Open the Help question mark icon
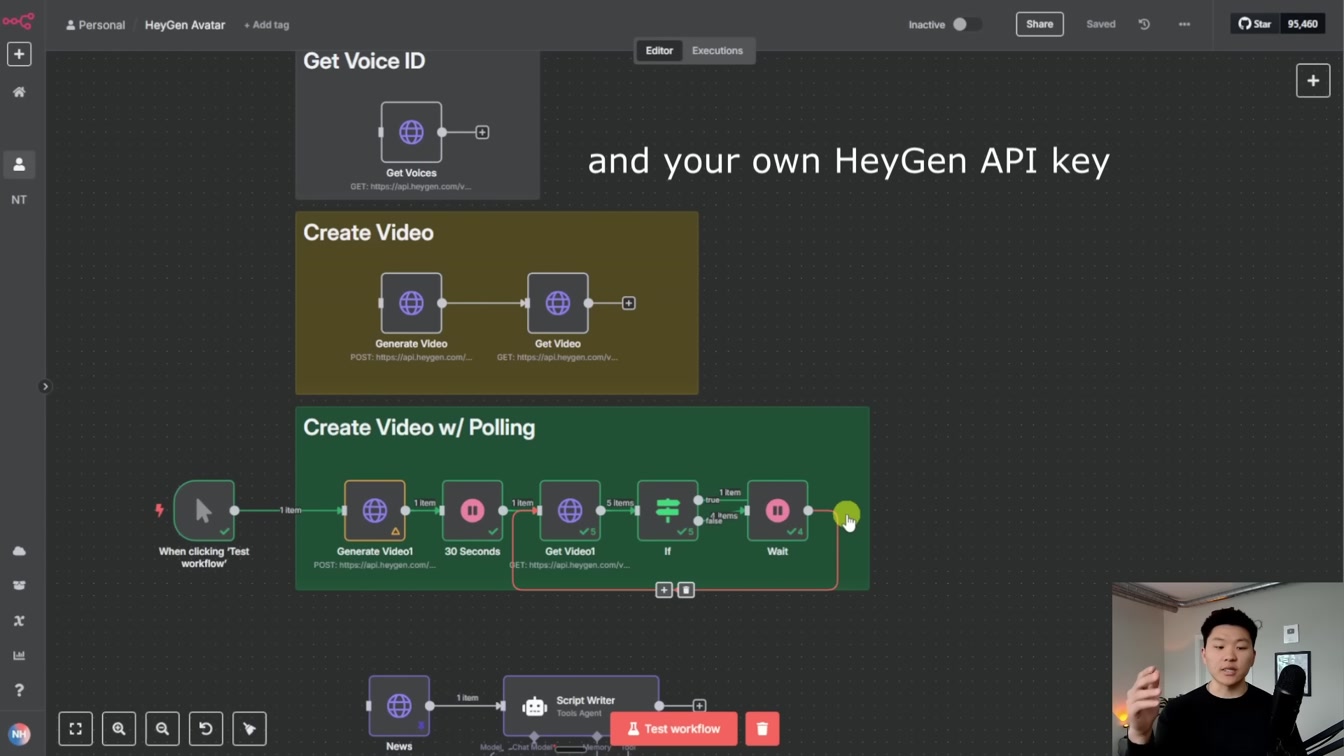 [19, 690]
